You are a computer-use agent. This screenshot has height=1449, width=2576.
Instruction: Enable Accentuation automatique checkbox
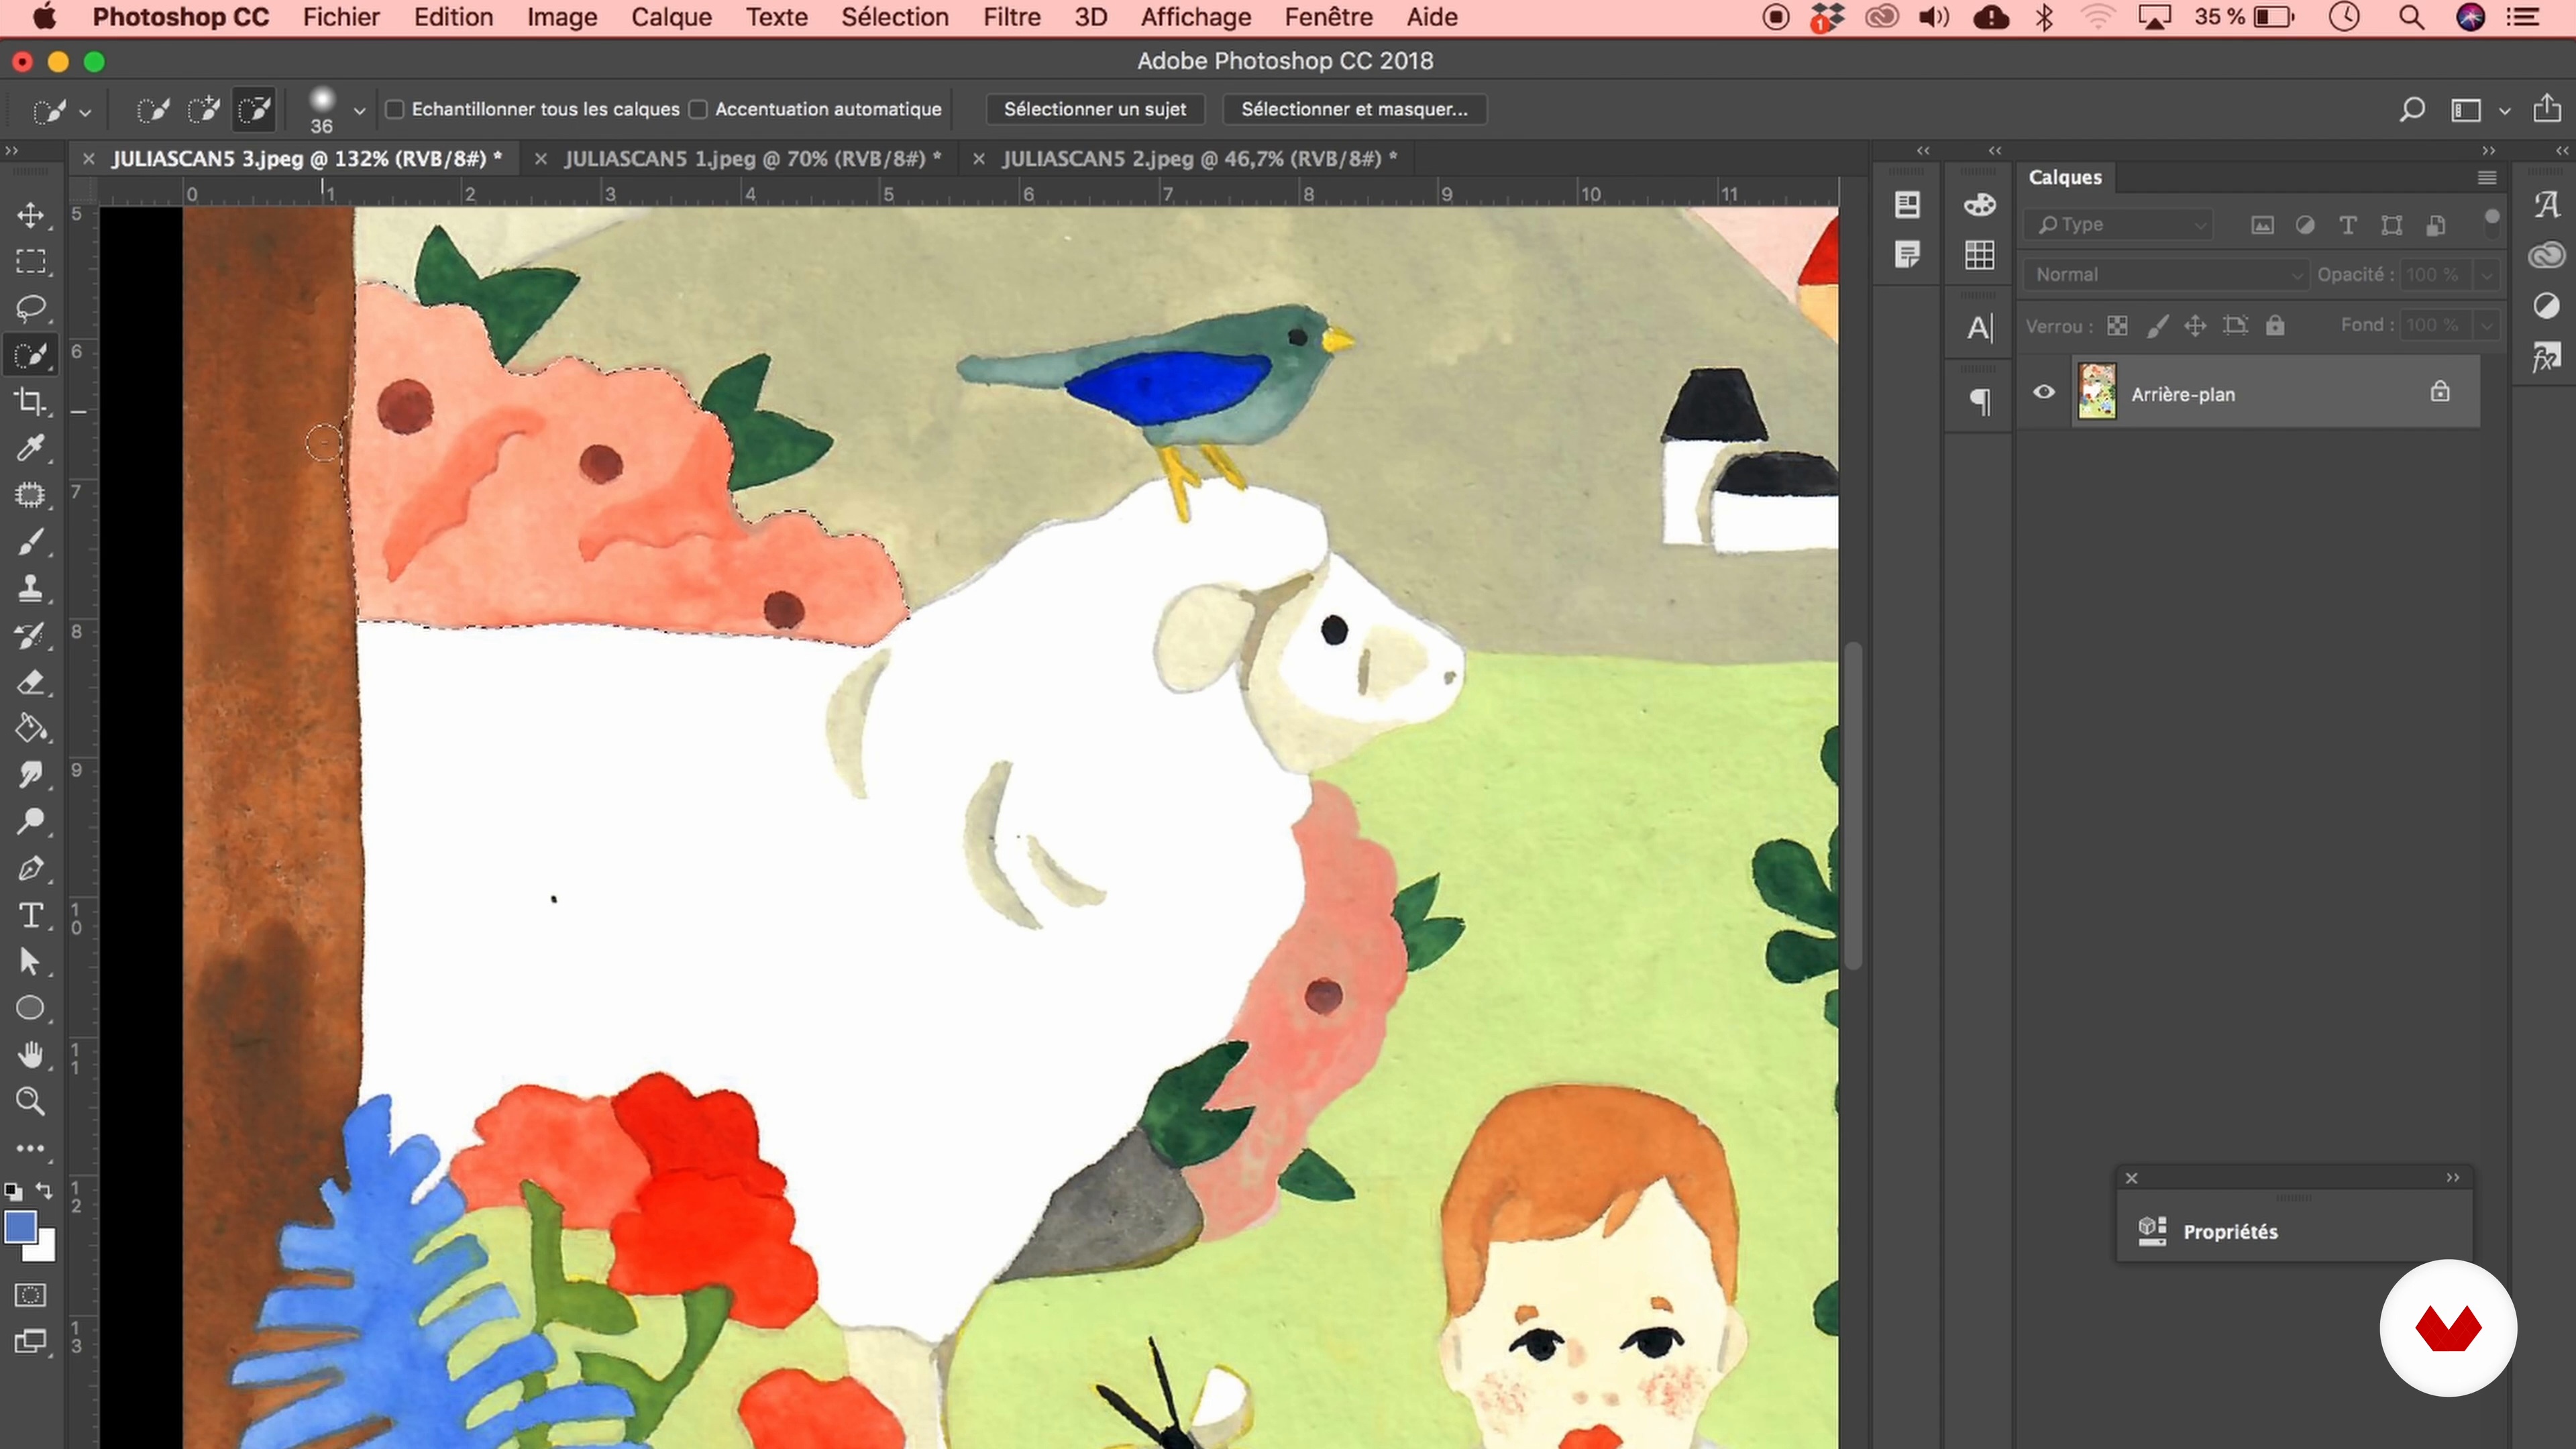pos(698,109)
